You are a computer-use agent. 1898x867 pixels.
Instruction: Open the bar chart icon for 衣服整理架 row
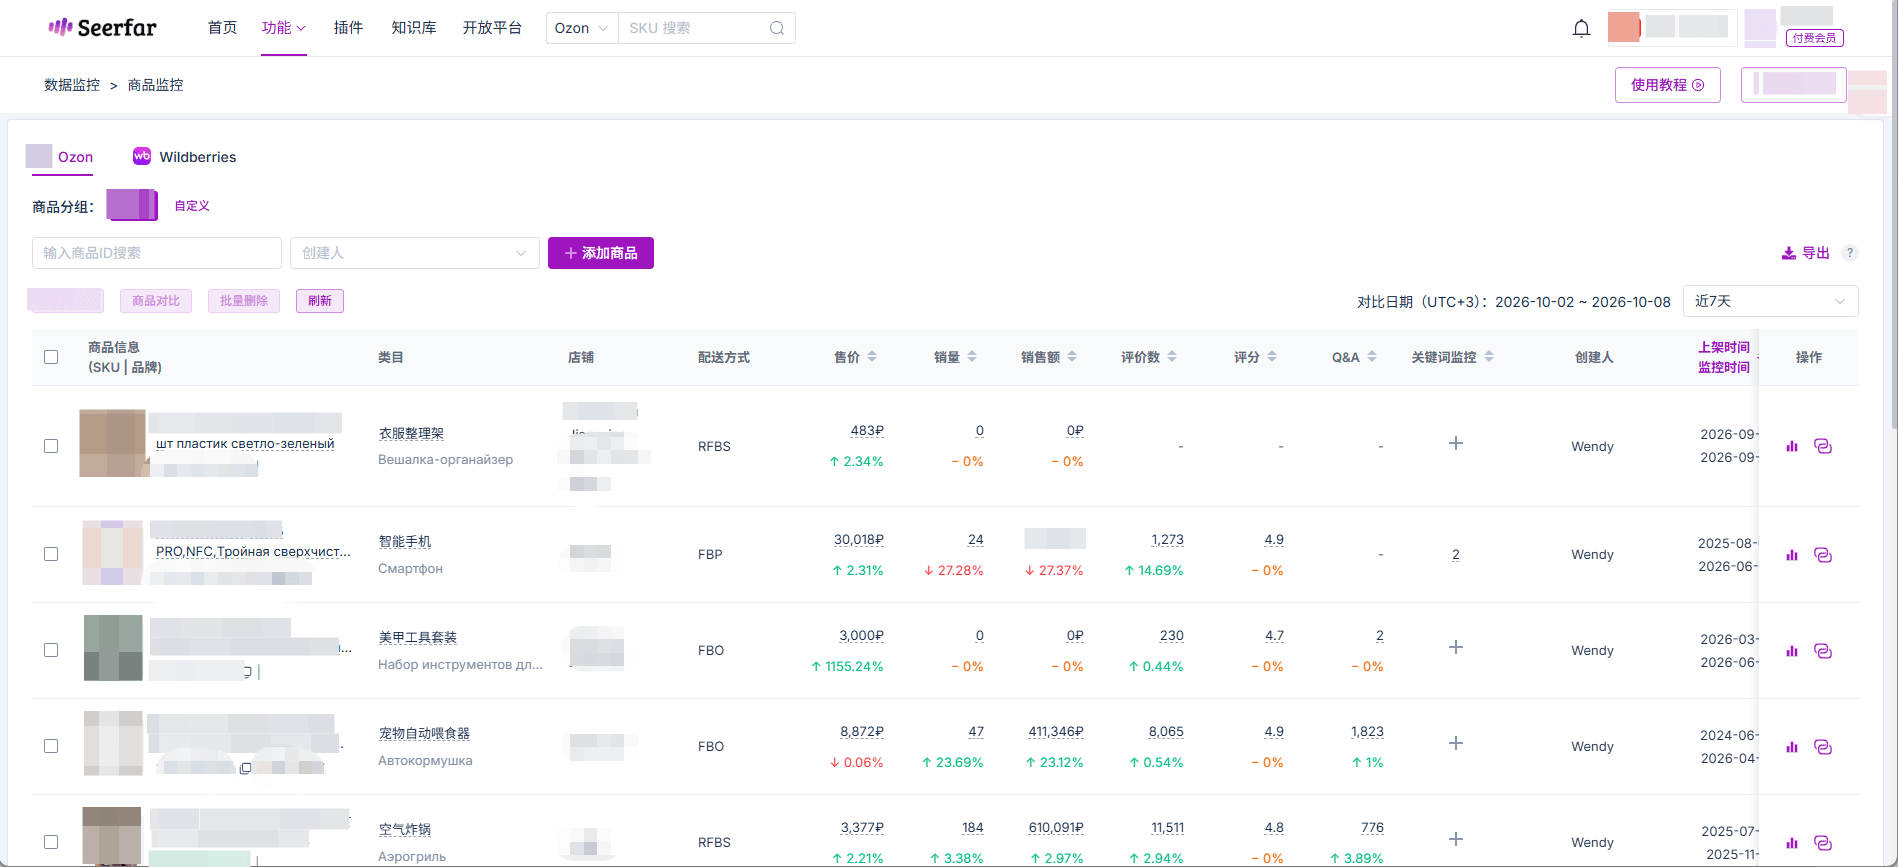tap(1792, 446)
